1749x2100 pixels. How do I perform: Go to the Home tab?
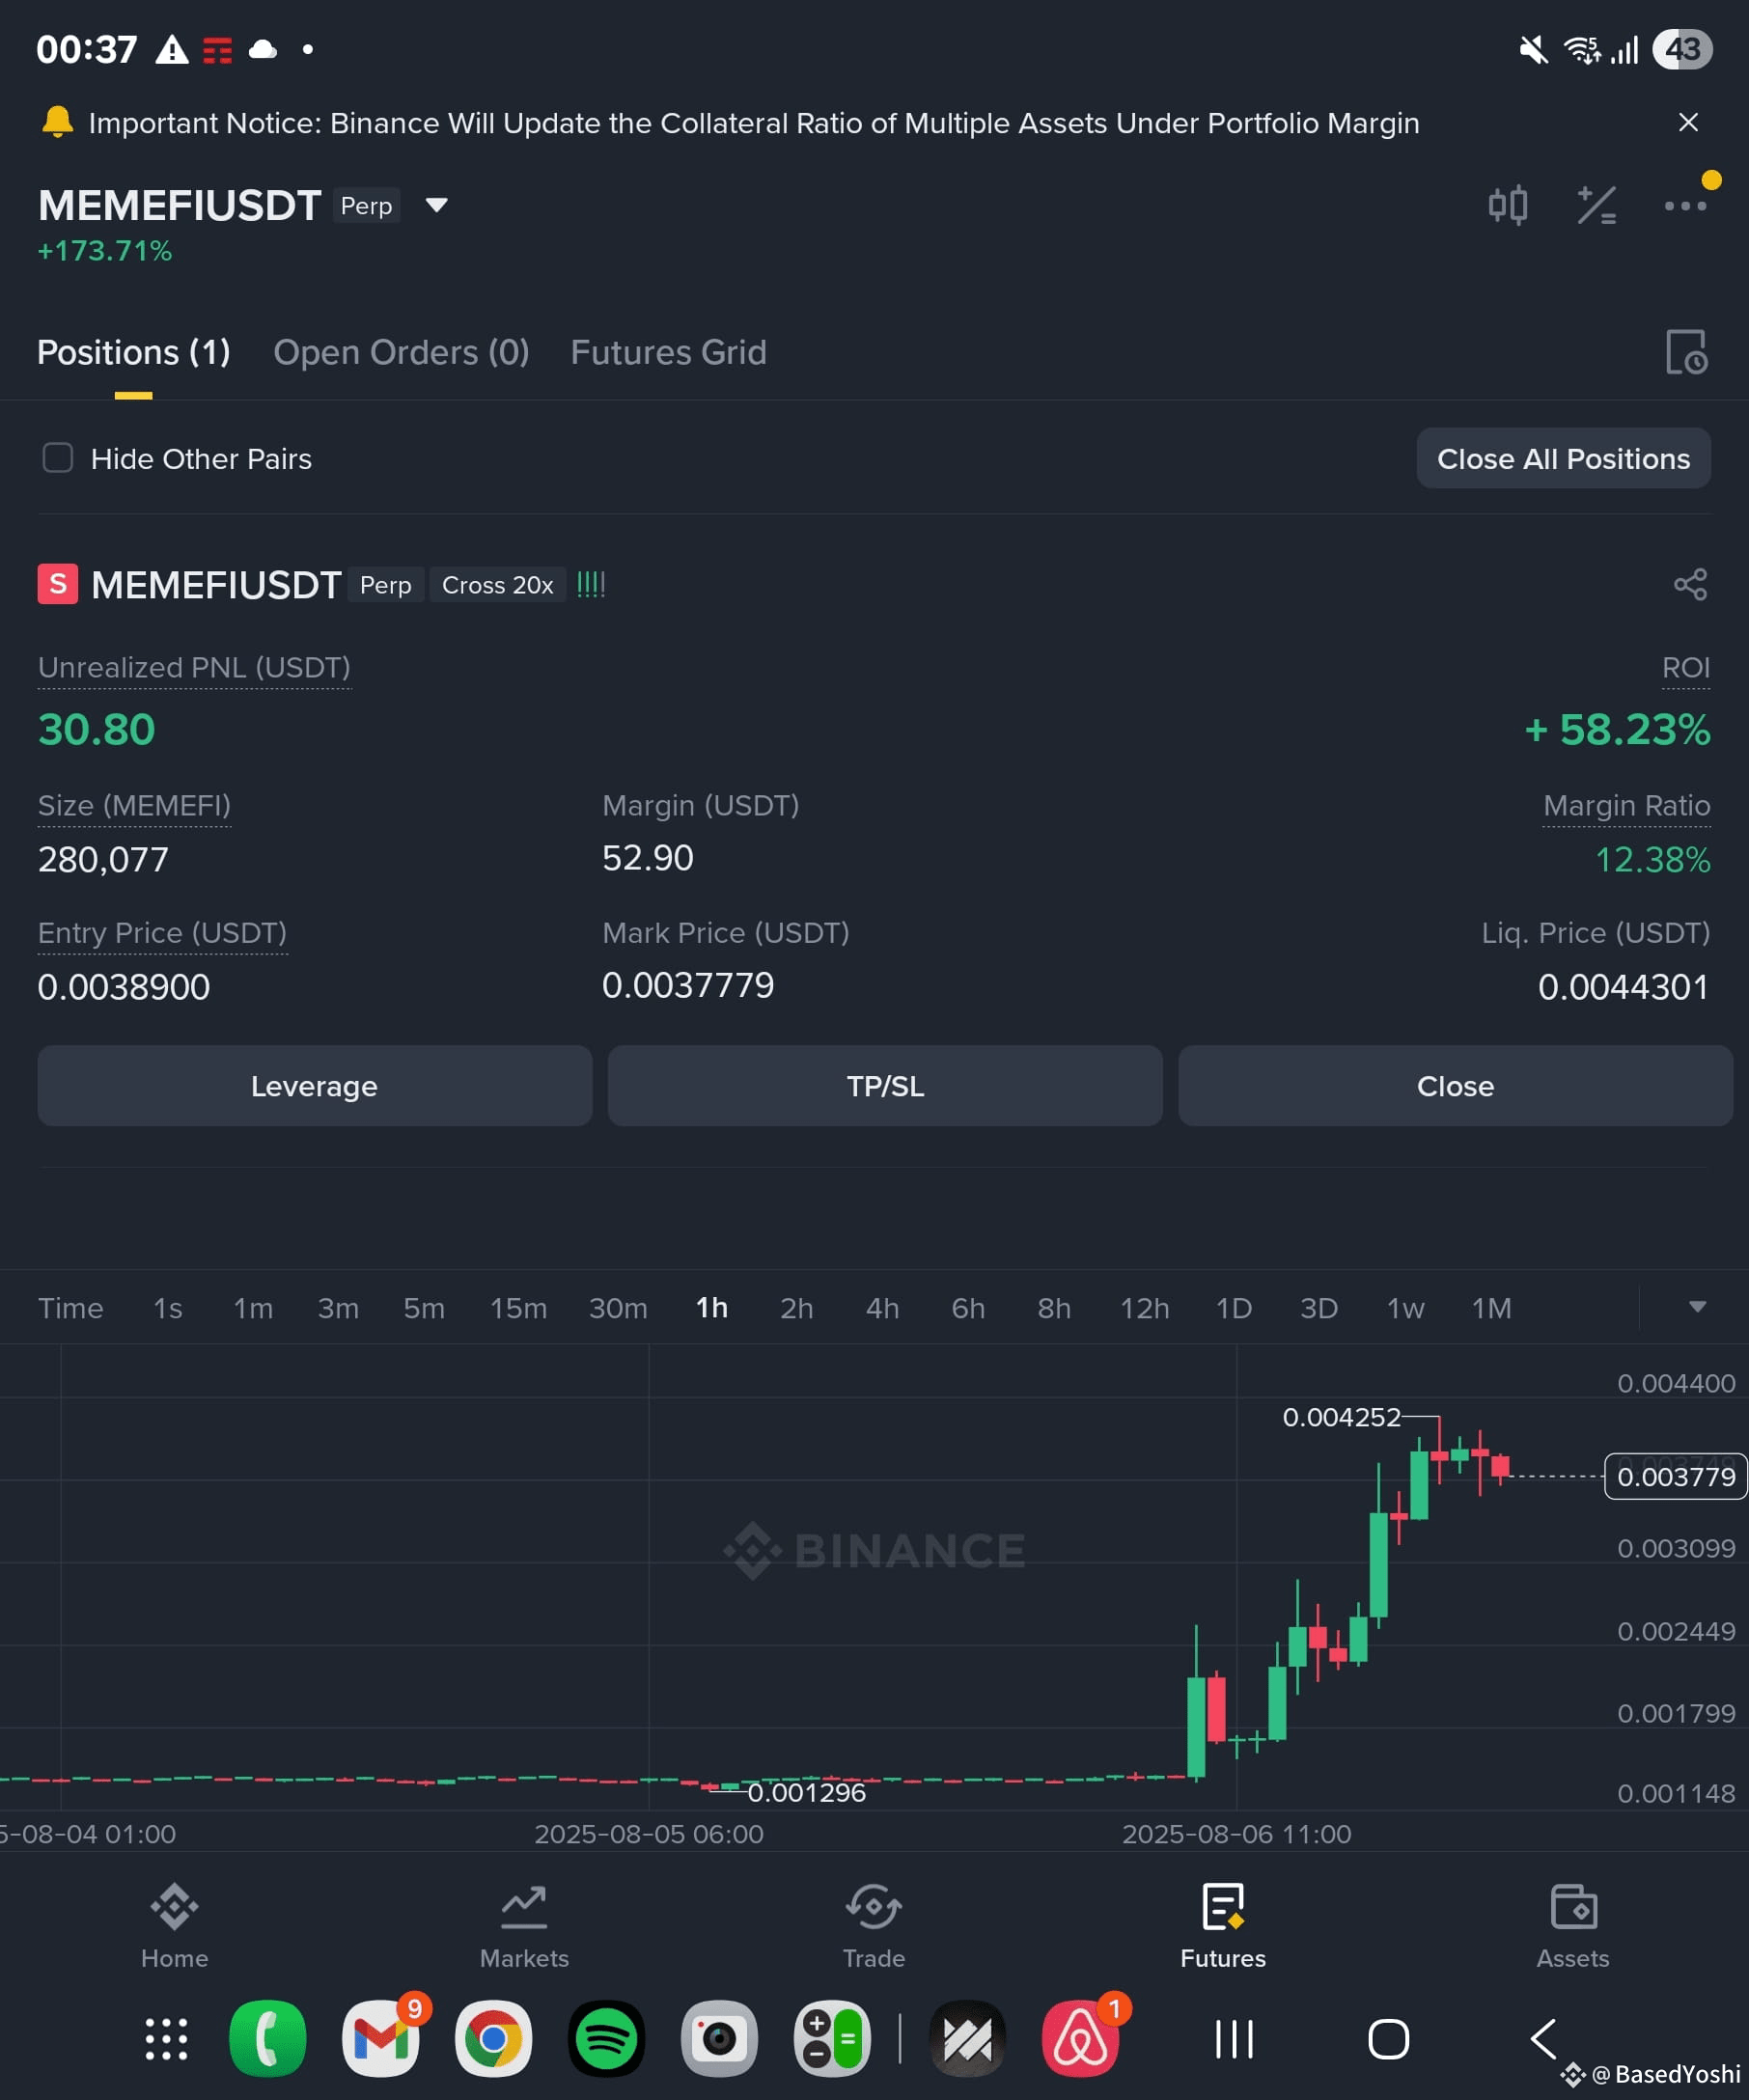(x=174, y=1926)
